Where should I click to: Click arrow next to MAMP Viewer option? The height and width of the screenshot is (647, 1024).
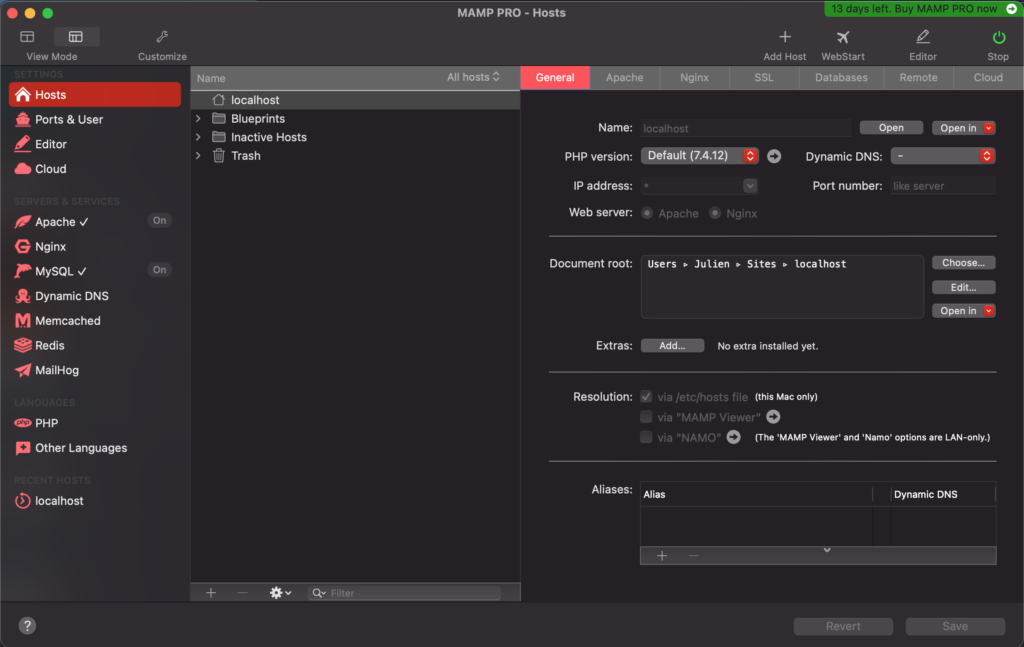773,417
